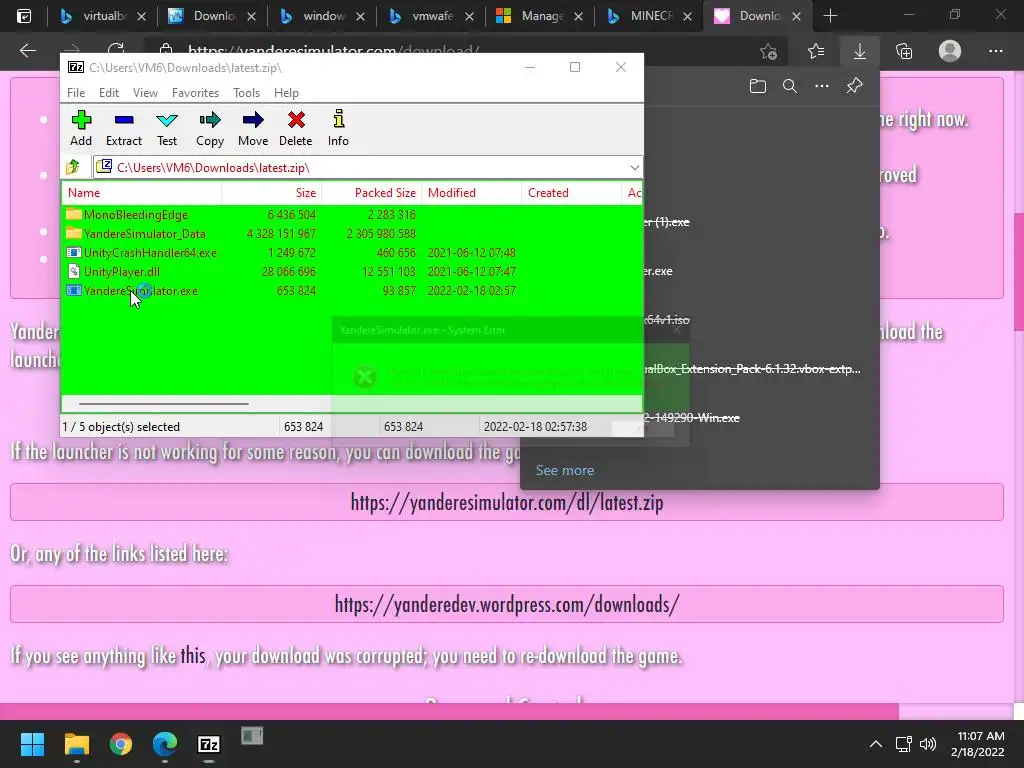
Task: Sort files by Packed Size column
Action: 372,193
